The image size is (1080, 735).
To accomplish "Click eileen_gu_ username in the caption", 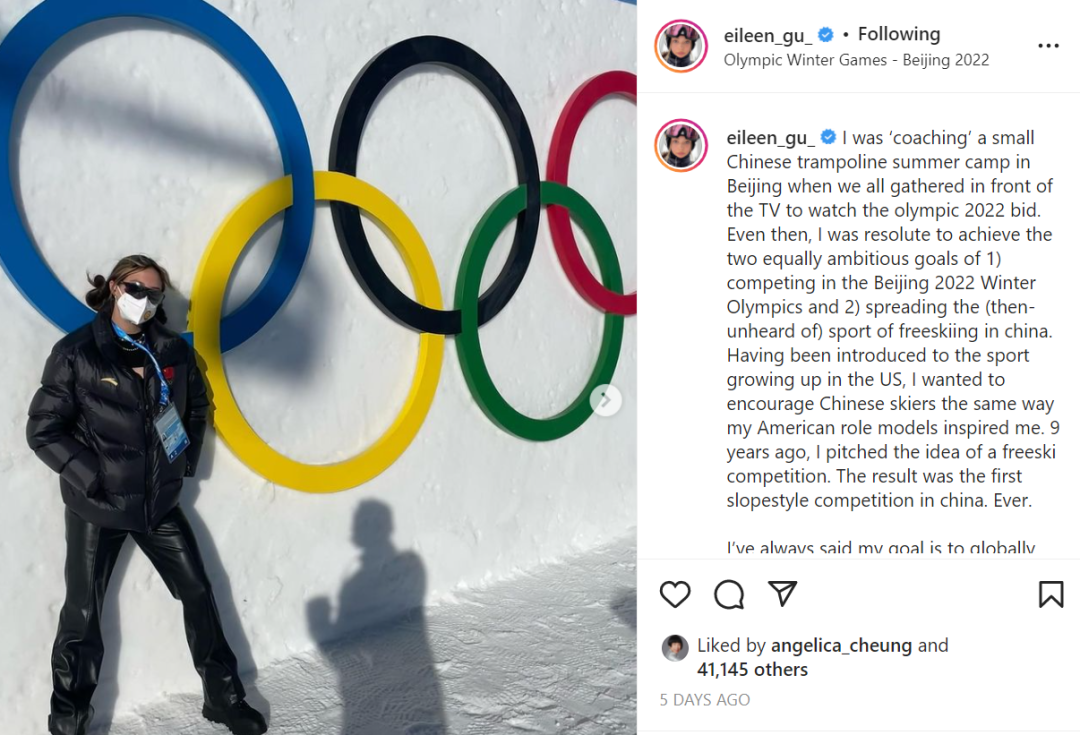I will [x=771, y=138].
